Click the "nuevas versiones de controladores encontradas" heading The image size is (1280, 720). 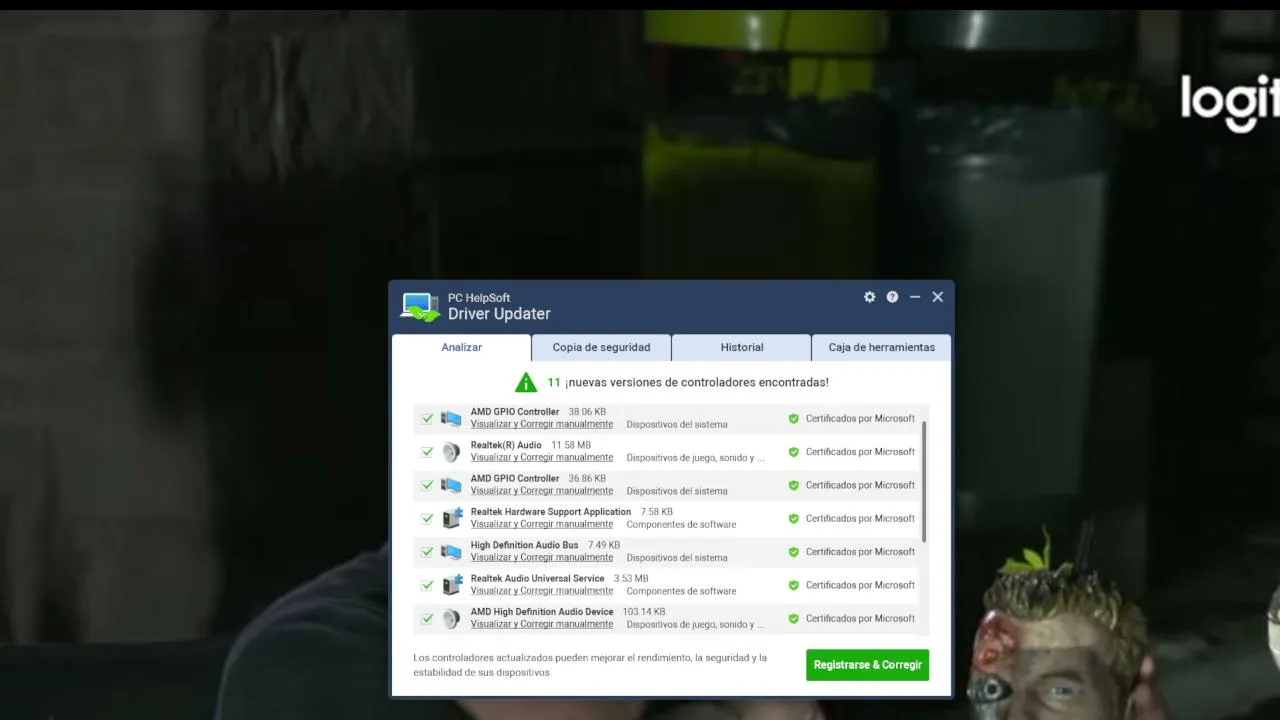click(697, 382)
